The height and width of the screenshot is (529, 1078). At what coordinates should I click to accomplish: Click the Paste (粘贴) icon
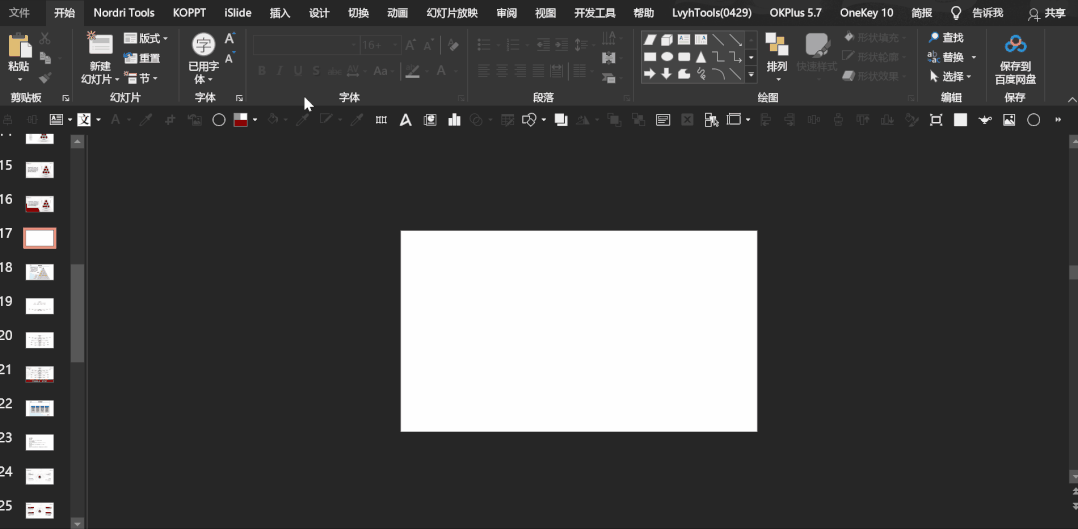point(19,47)
